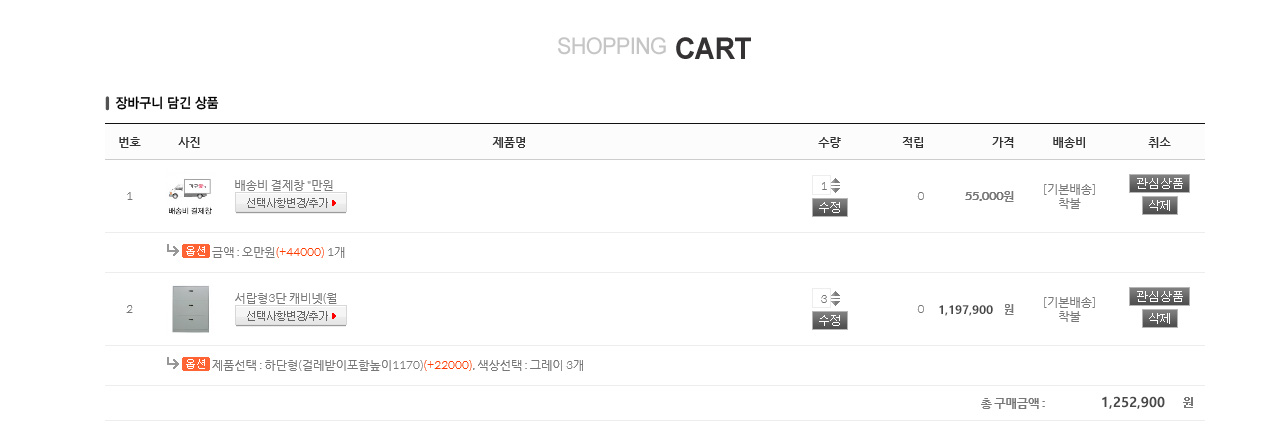Click 수정 button for the cabinet item
The width and height of the screenshot is (1278, 431).
pos(829,320)
